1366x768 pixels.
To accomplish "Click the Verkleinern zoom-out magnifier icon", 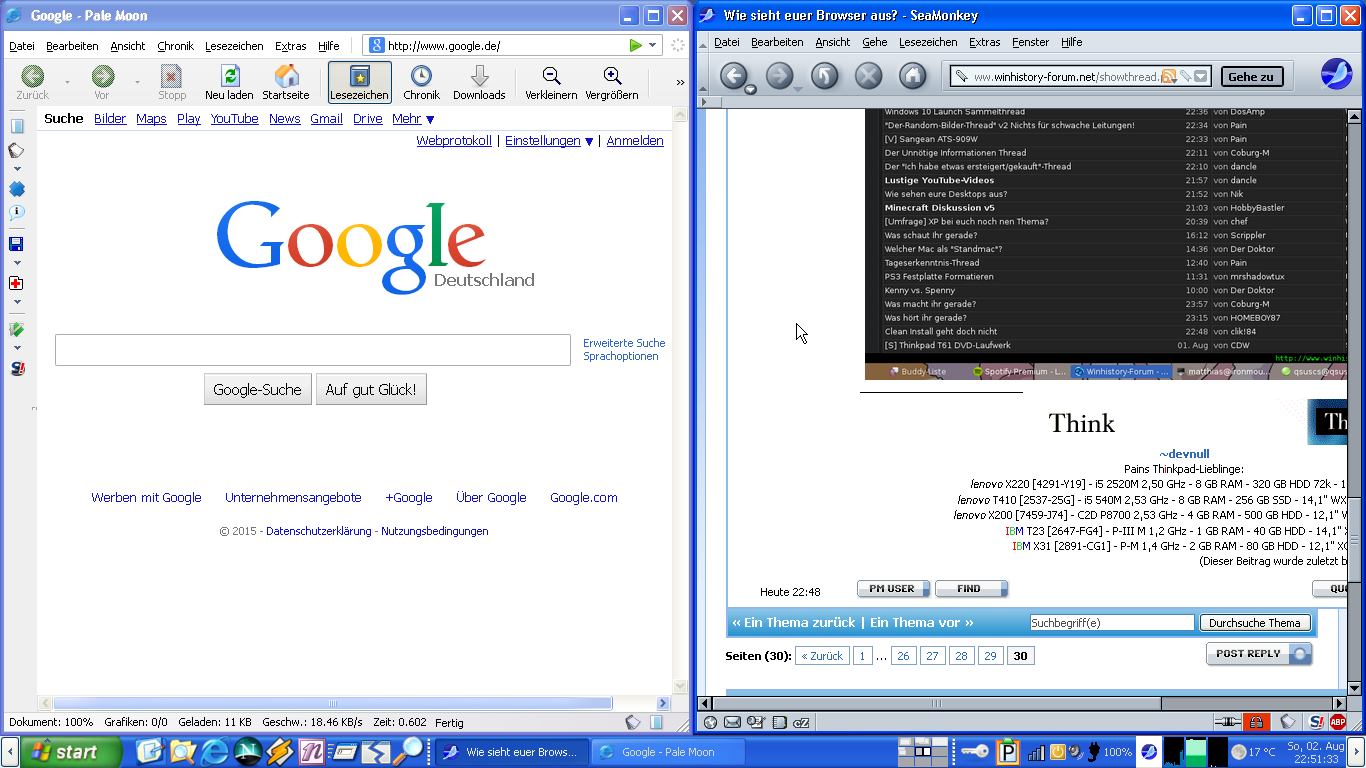I will point(551,77).
